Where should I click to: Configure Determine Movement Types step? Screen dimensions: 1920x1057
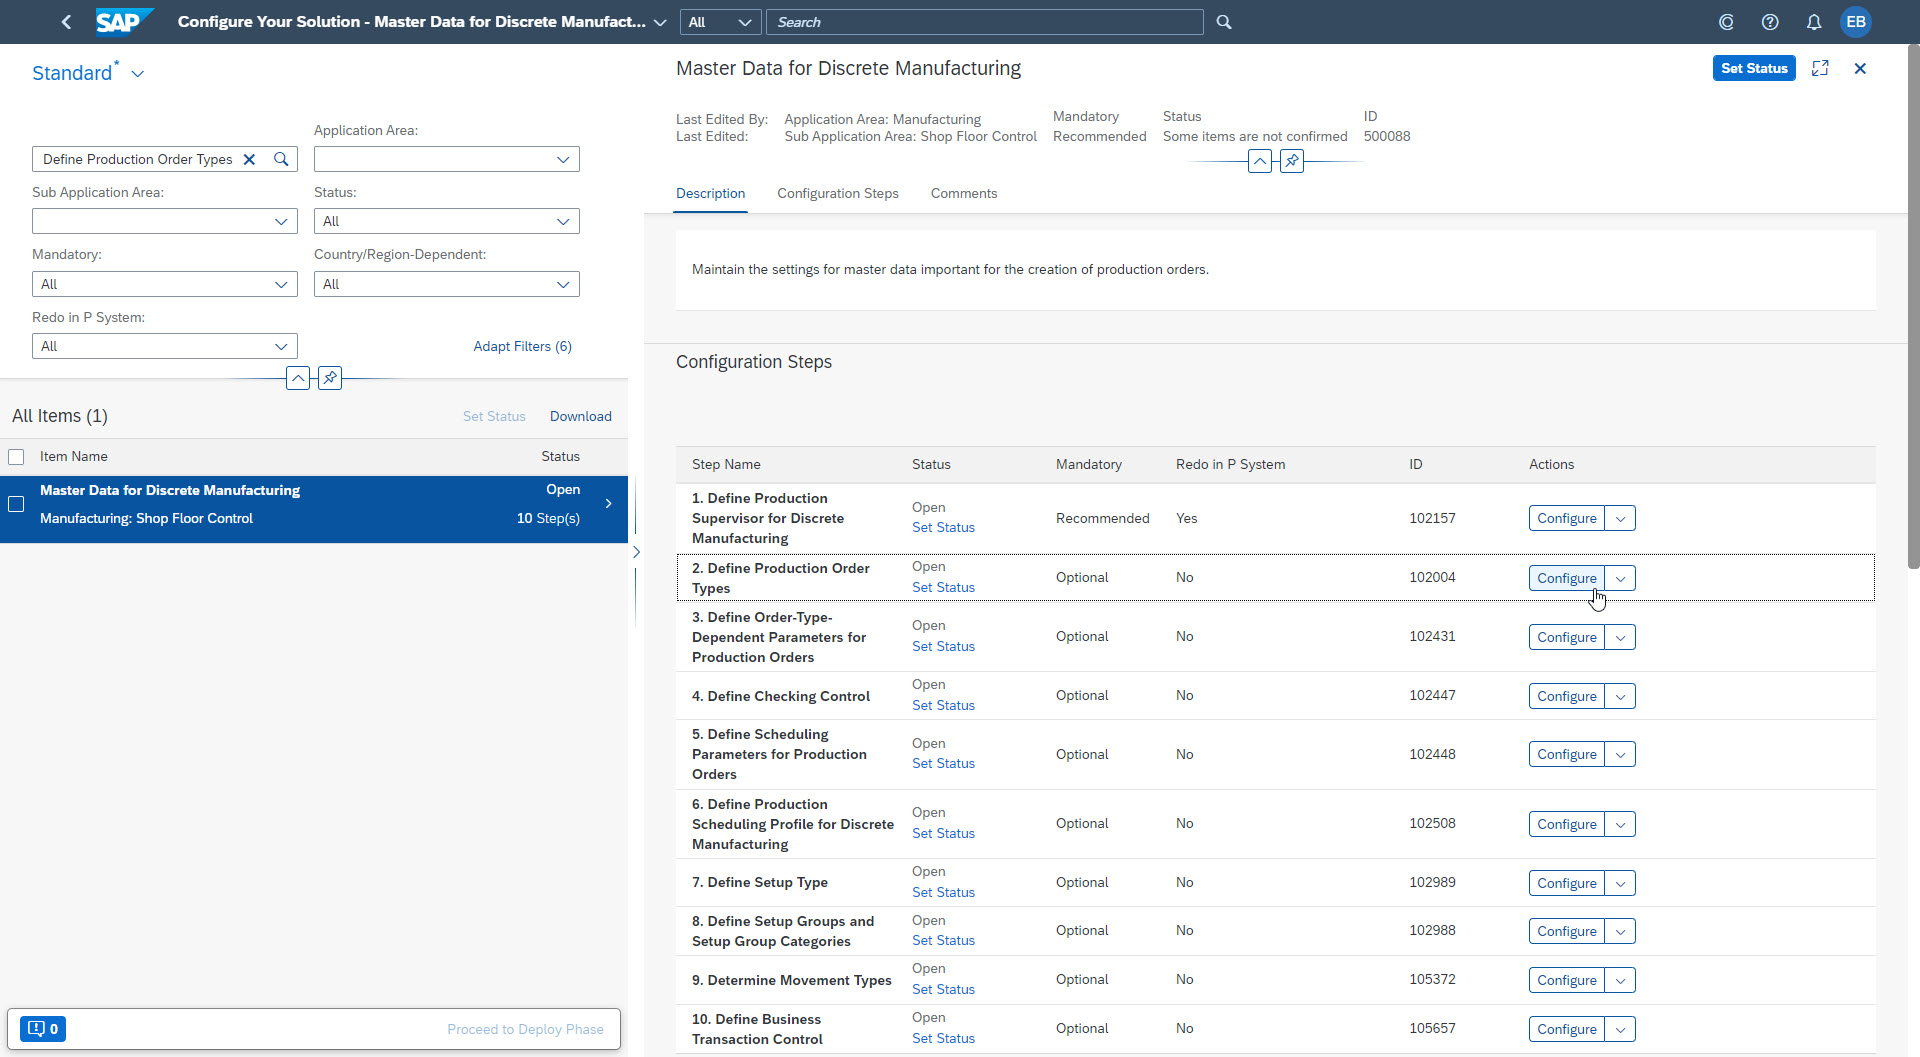(1566, 980)
